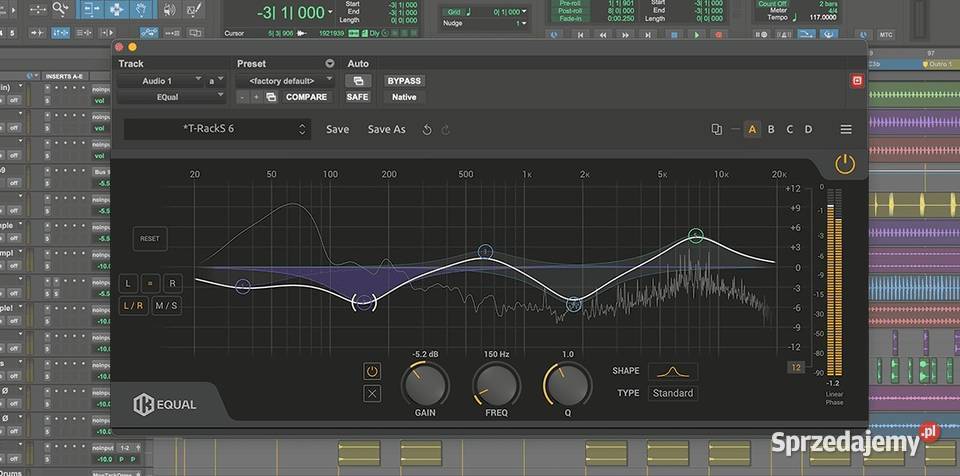960x476 pixels.
Task: Arm recording with the red Record button
Action: click(x=718, y=35)
